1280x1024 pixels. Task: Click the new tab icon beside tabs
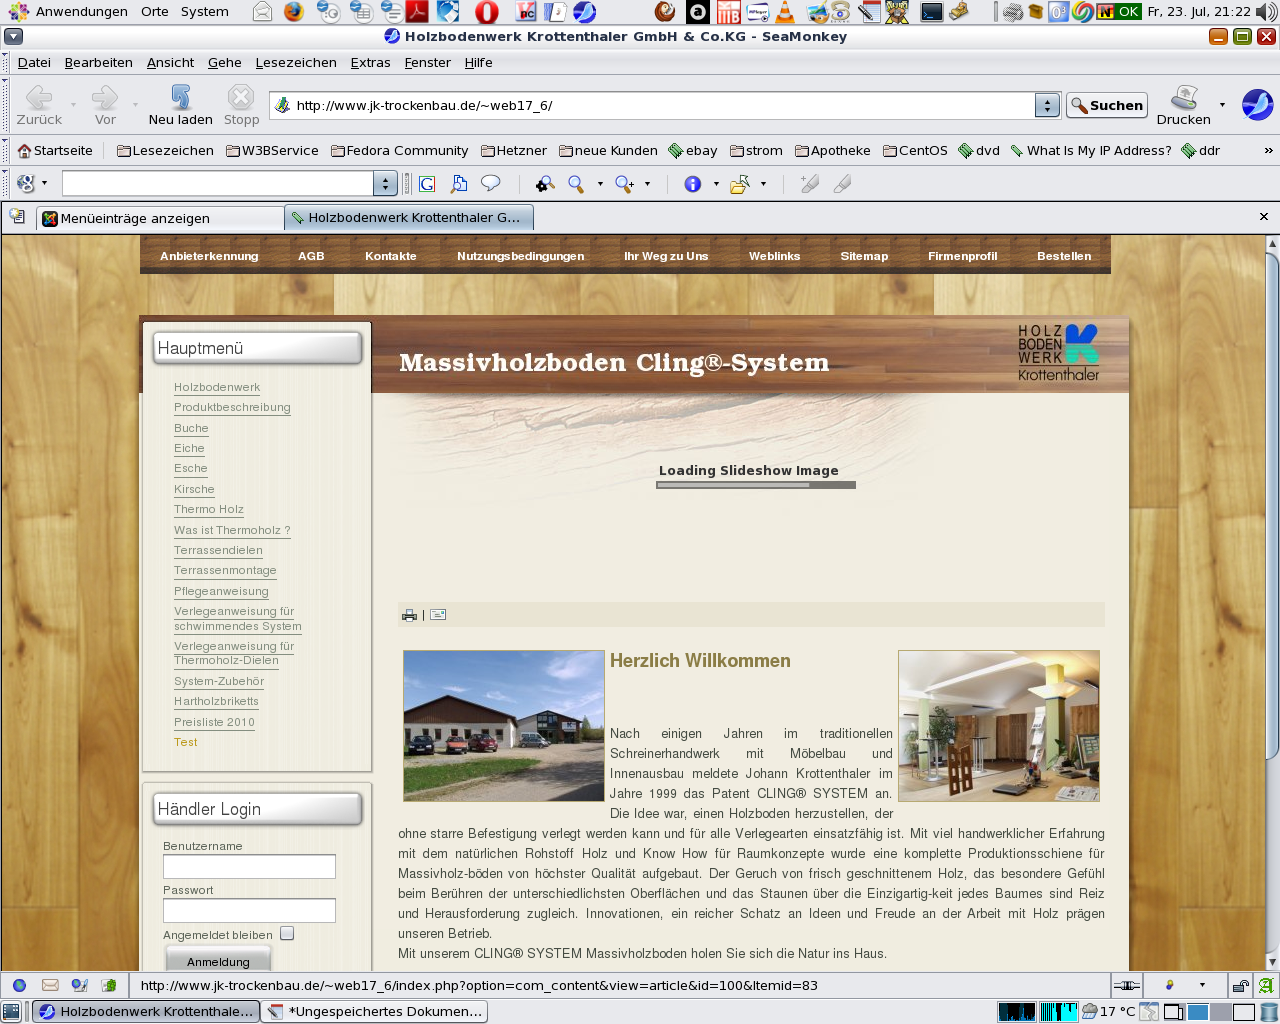tap(17, 216)
